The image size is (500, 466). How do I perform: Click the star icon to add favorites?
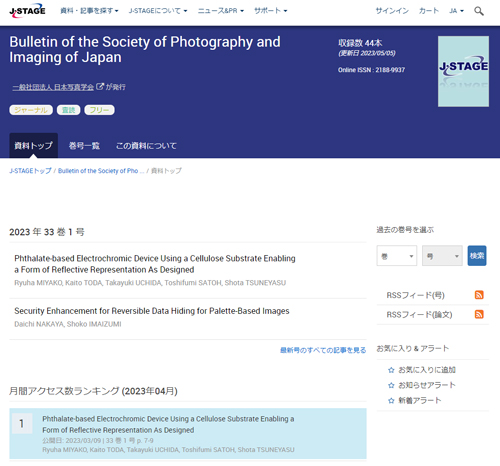pyautogui.click(x=391, y=370)
